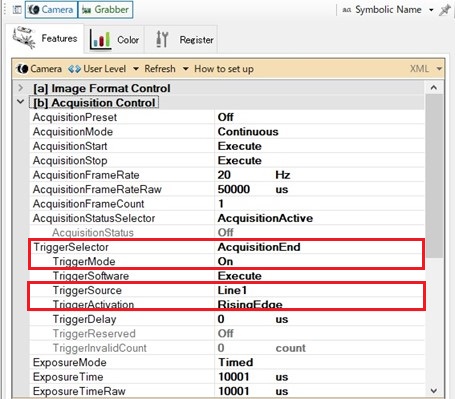The image size is (455, 399).
Task: Select the Grabber toggle button
Action: click(x=105, y=9)
